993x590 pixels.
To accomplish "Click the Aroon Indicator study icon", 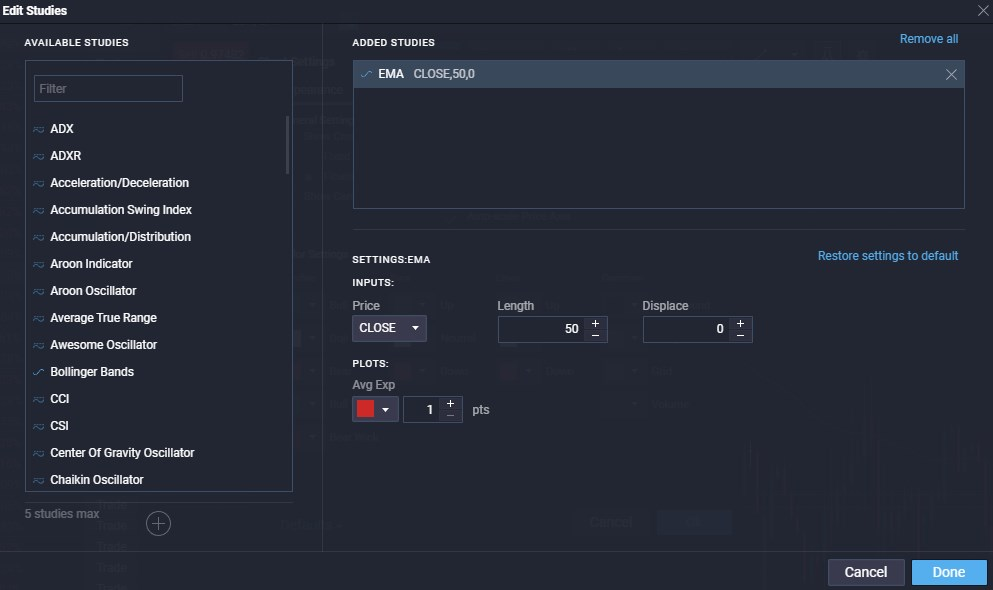I will point(39,265).
